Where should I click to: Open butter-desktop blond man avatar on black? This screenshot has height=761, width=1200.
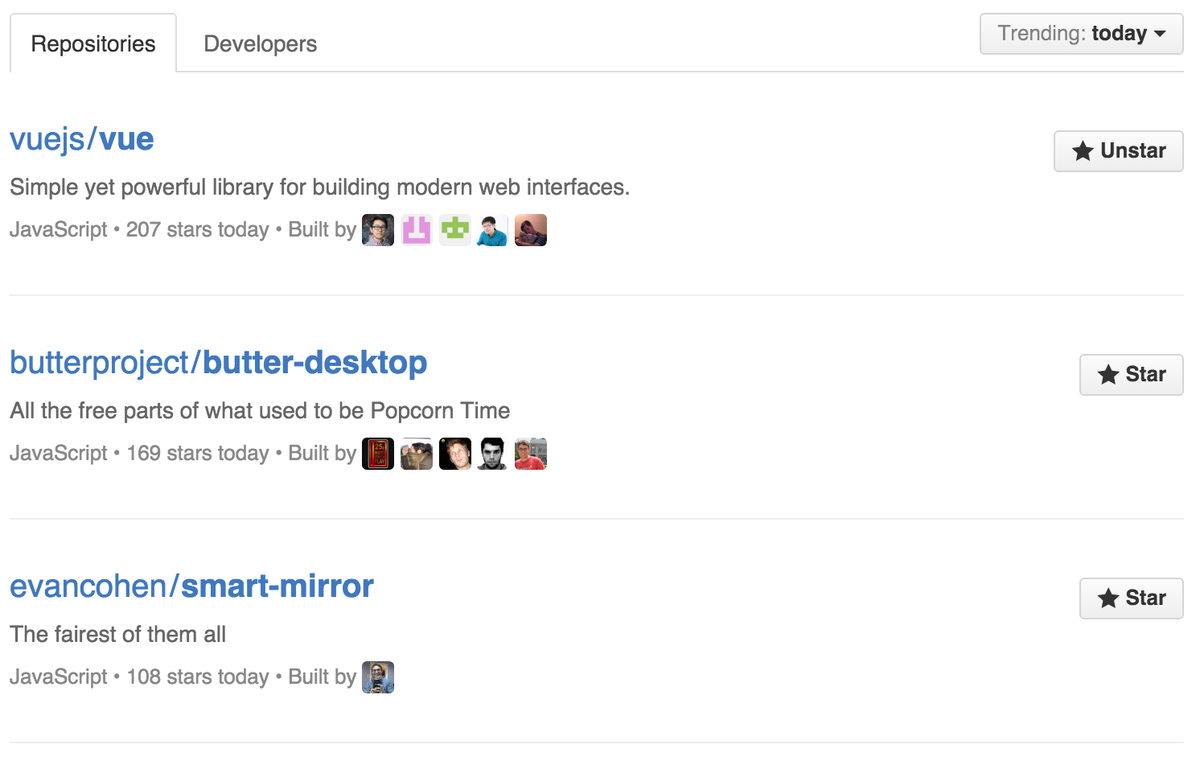(x=455, y=454)
